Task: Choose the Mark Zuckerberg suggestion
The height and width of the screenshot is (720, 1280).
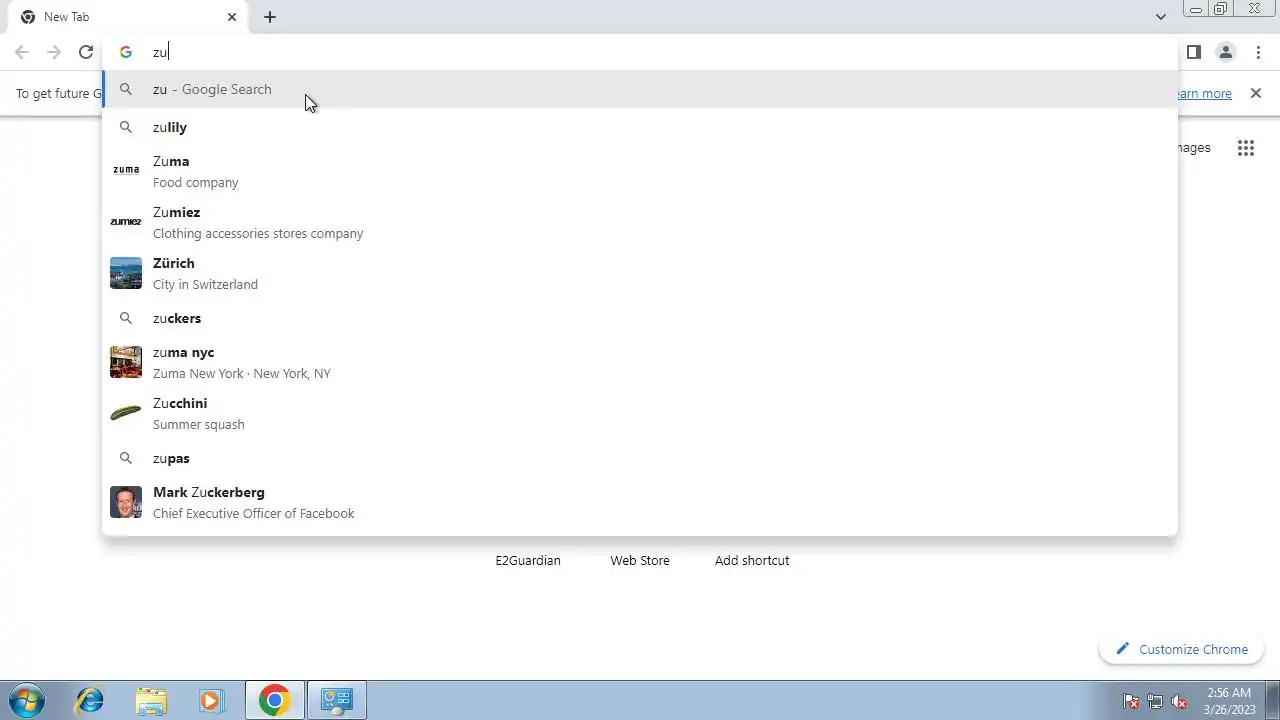Action: 640,502
